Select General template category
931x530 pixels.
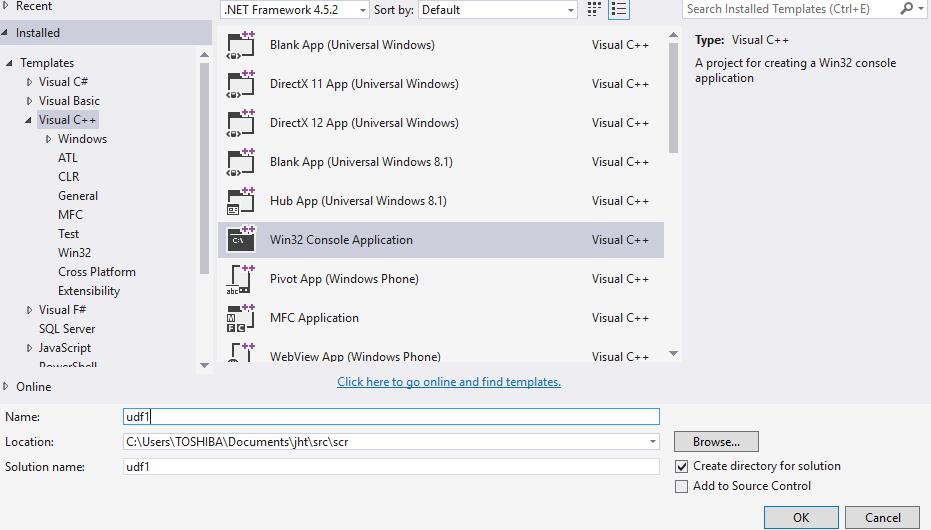pyautogui.click(x=78, y=196)
